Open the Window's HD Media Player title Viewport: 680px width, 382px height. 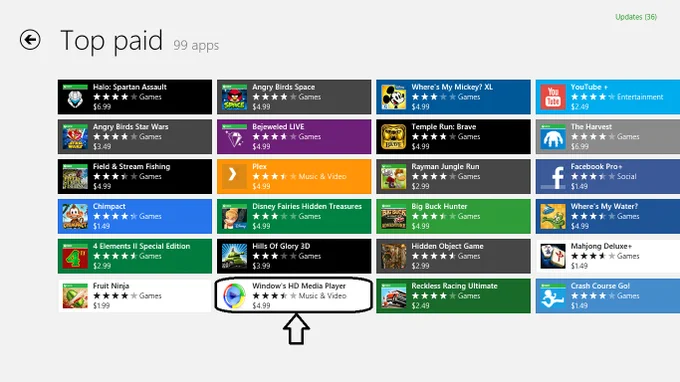coord(299,286)
